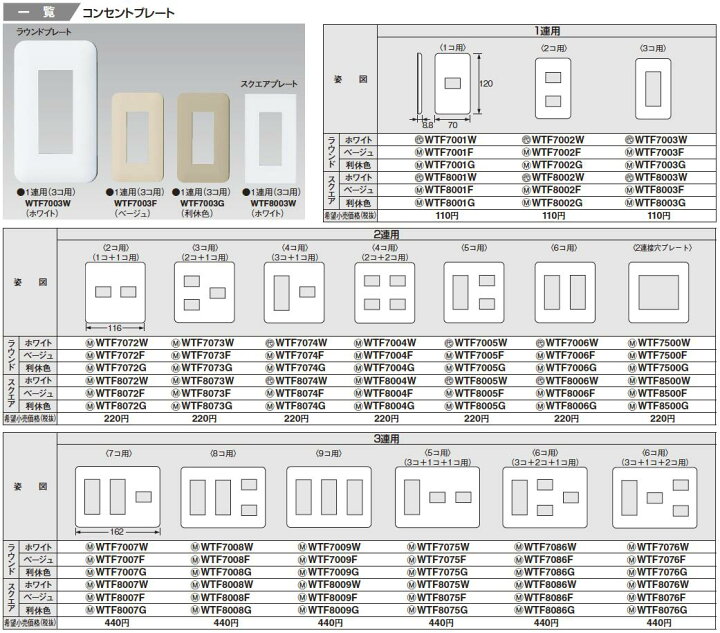Select the 1コ用 single plate diagram

click(x=452, y=84)
